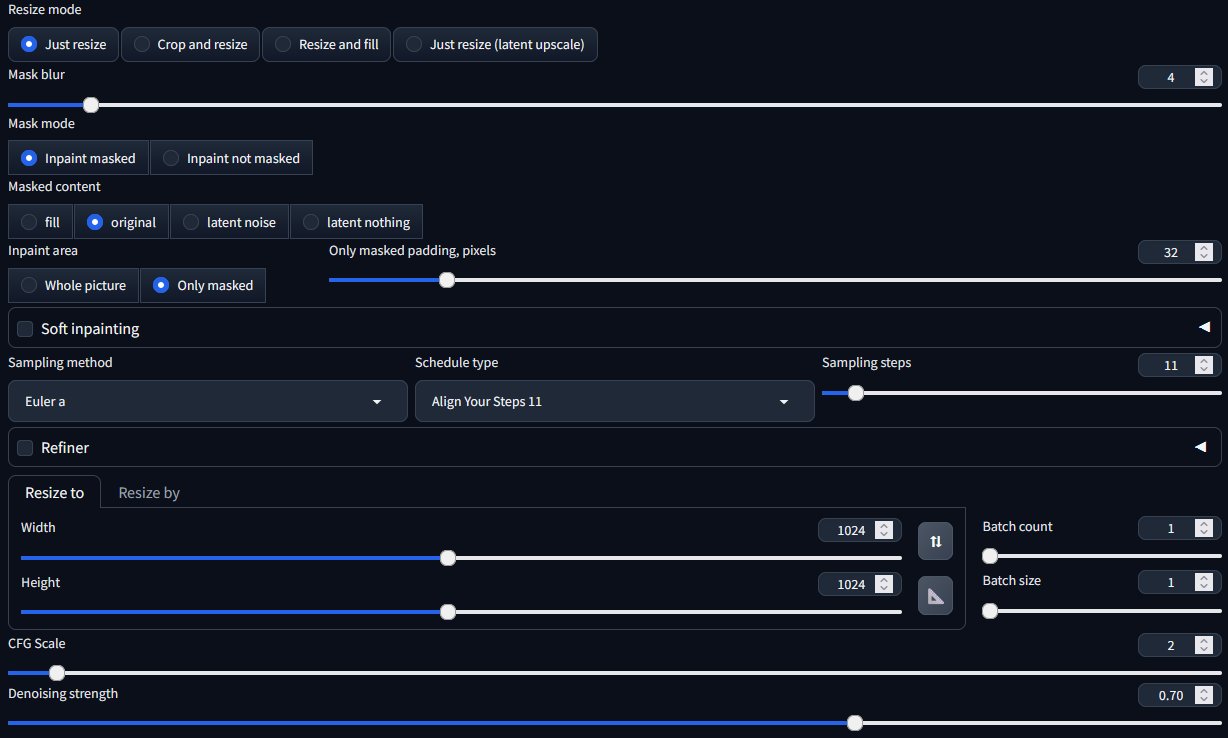This screenshot has height=738, width=1228.
Task: Click the Width slider handle
Action: [448, 557]
